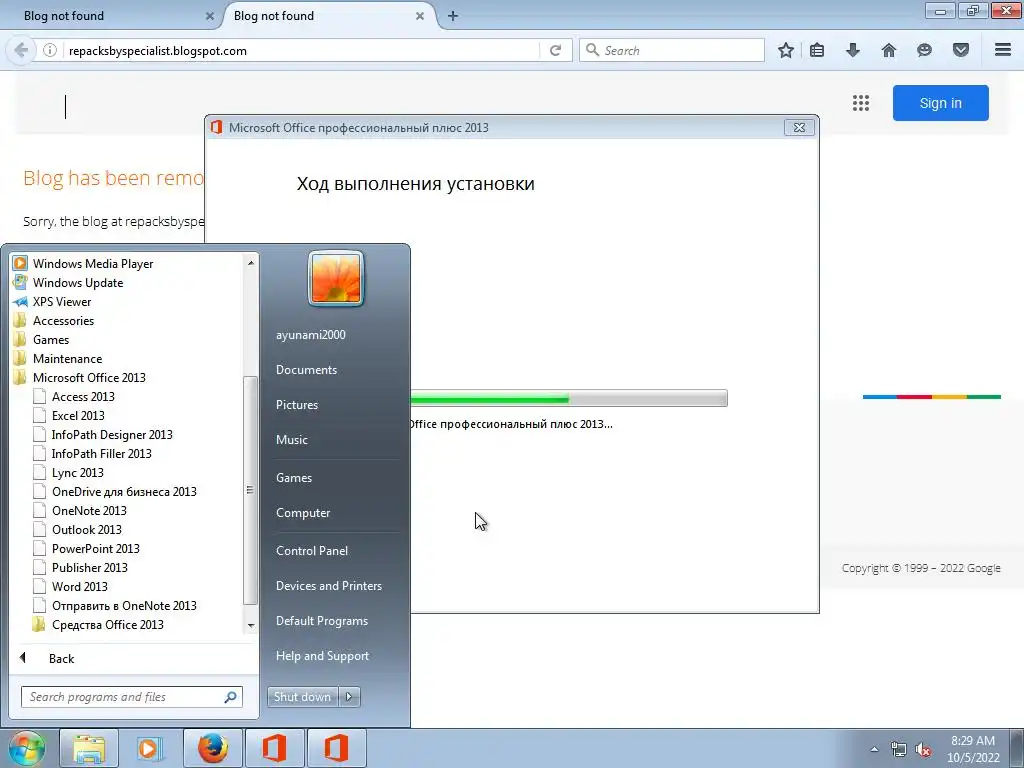Click the Firefox back arrow button
This screenshot has height=768, width=1024.
coord(21,50)
